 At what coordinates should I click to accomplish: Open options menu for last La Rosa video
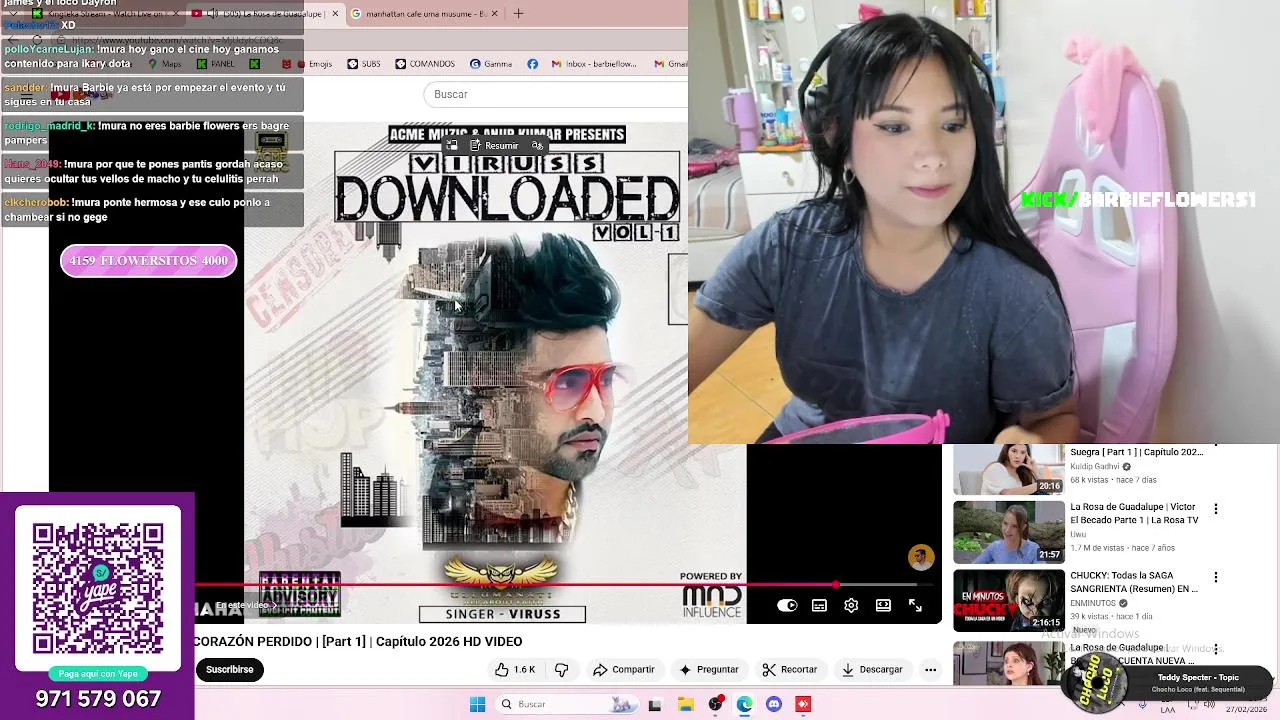pos(1216,649)
